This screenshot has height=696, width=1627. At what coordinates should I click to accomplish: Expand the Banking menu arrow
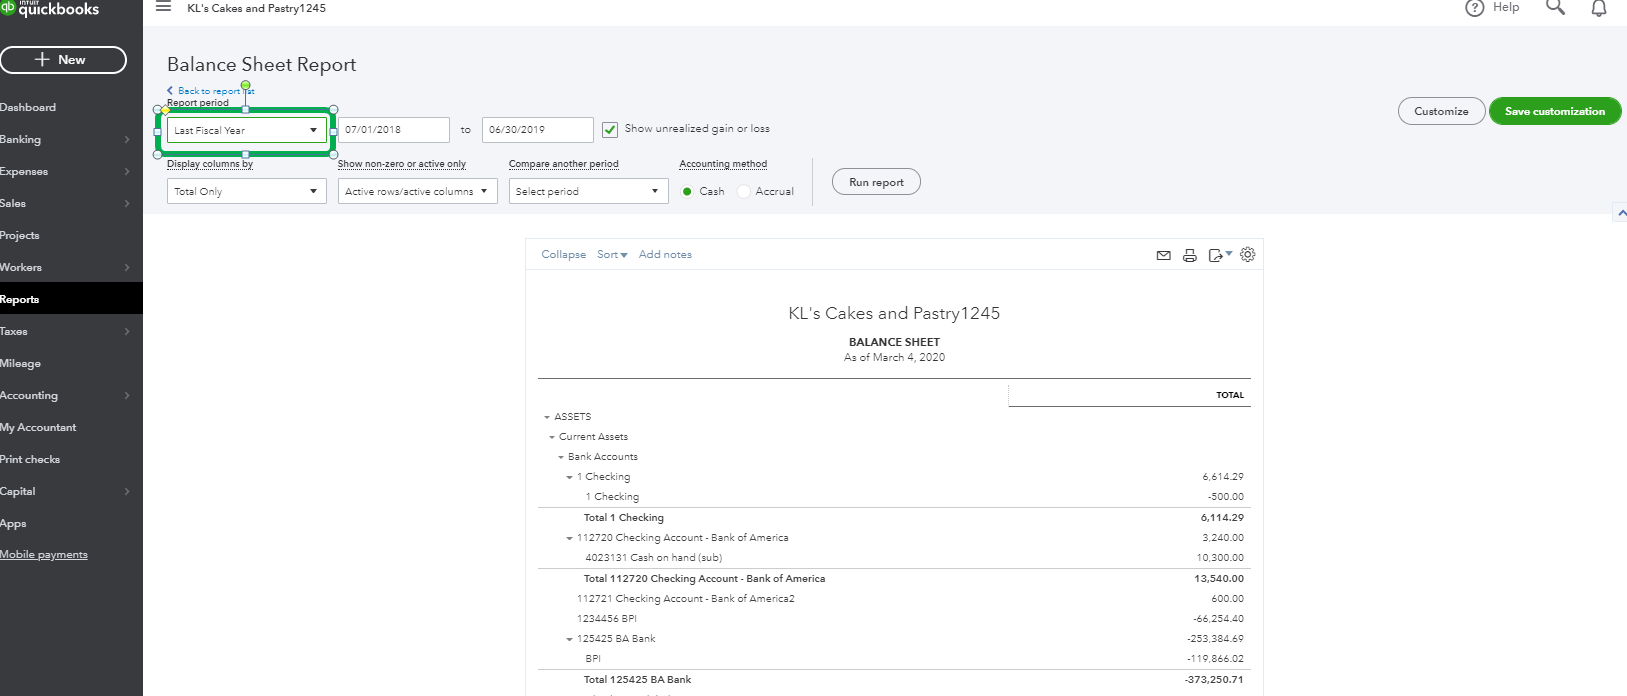(x=127, y=140)
